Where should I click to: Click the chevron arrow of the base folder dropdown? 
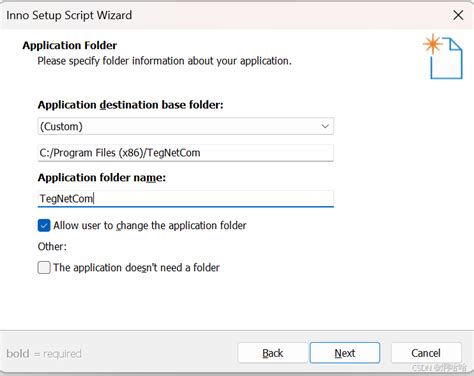(325, 126)
